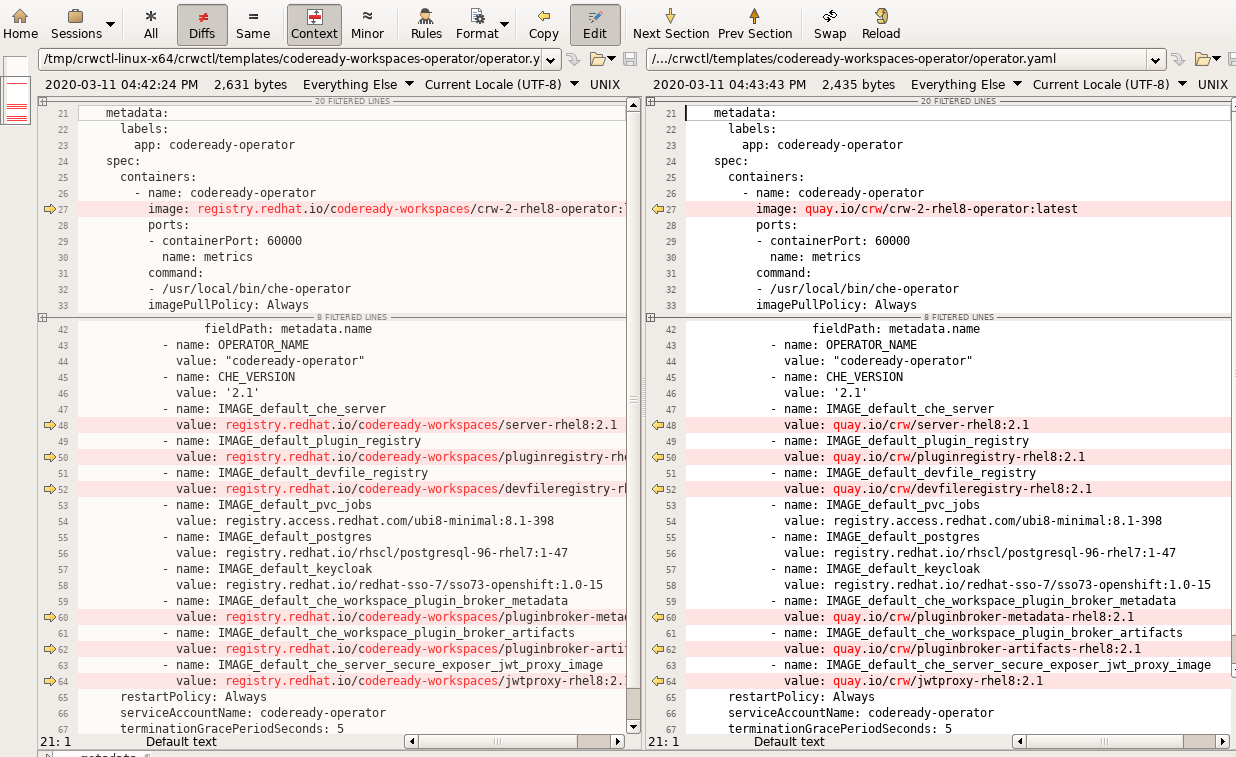Open the Sessions dropdown arrow

tap(110, 24)
